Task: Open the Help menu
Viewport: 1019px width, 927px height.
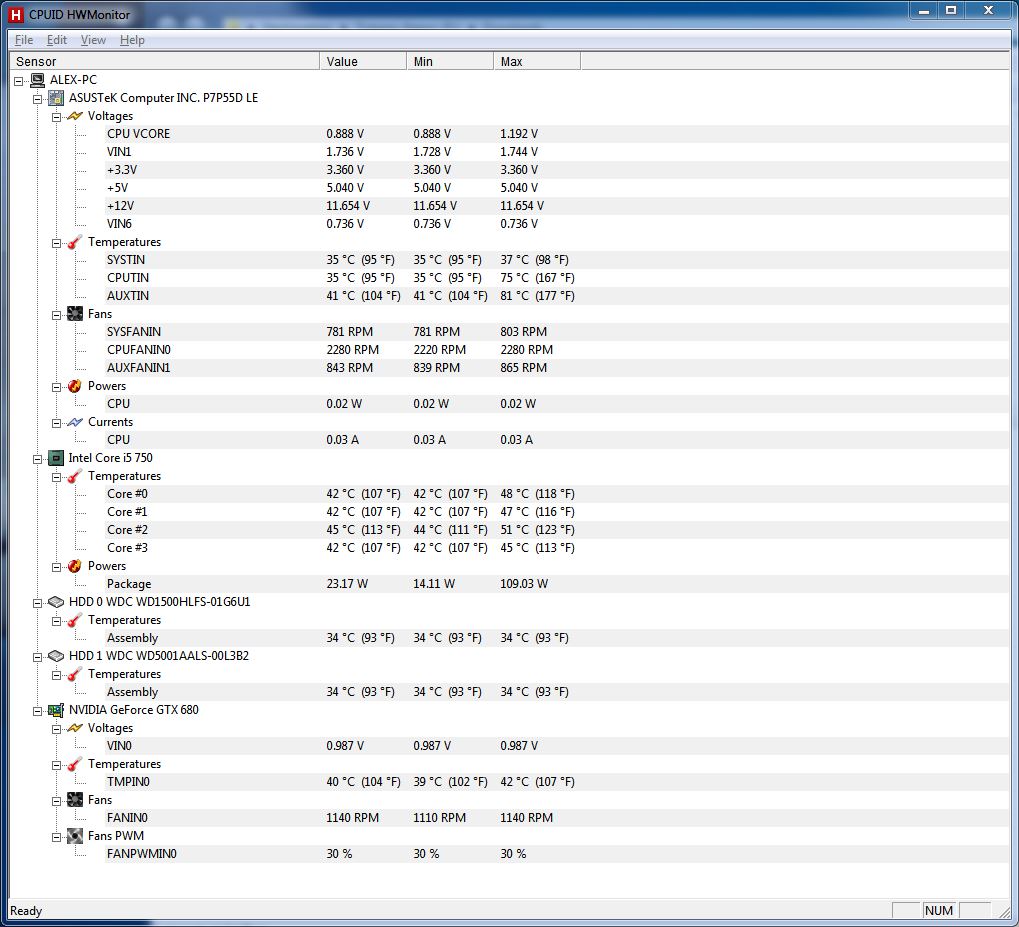Action: click(132, 40)
